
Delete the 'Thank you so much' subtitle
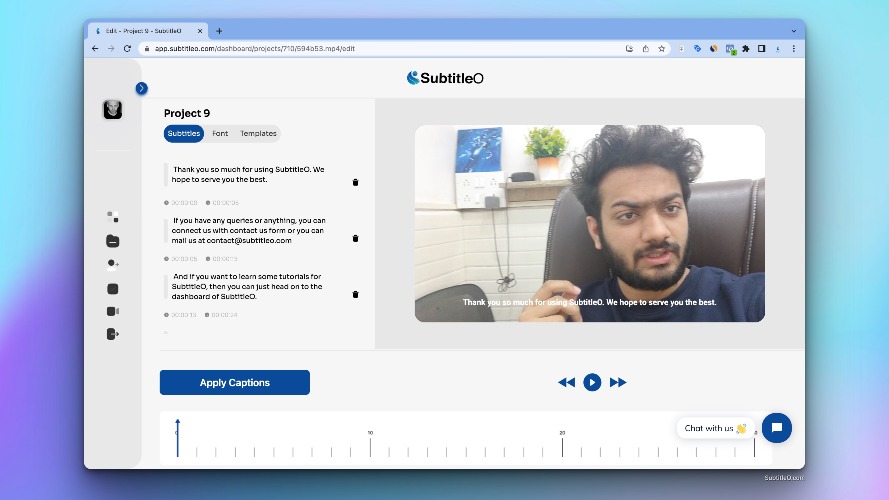click(355, 182)
